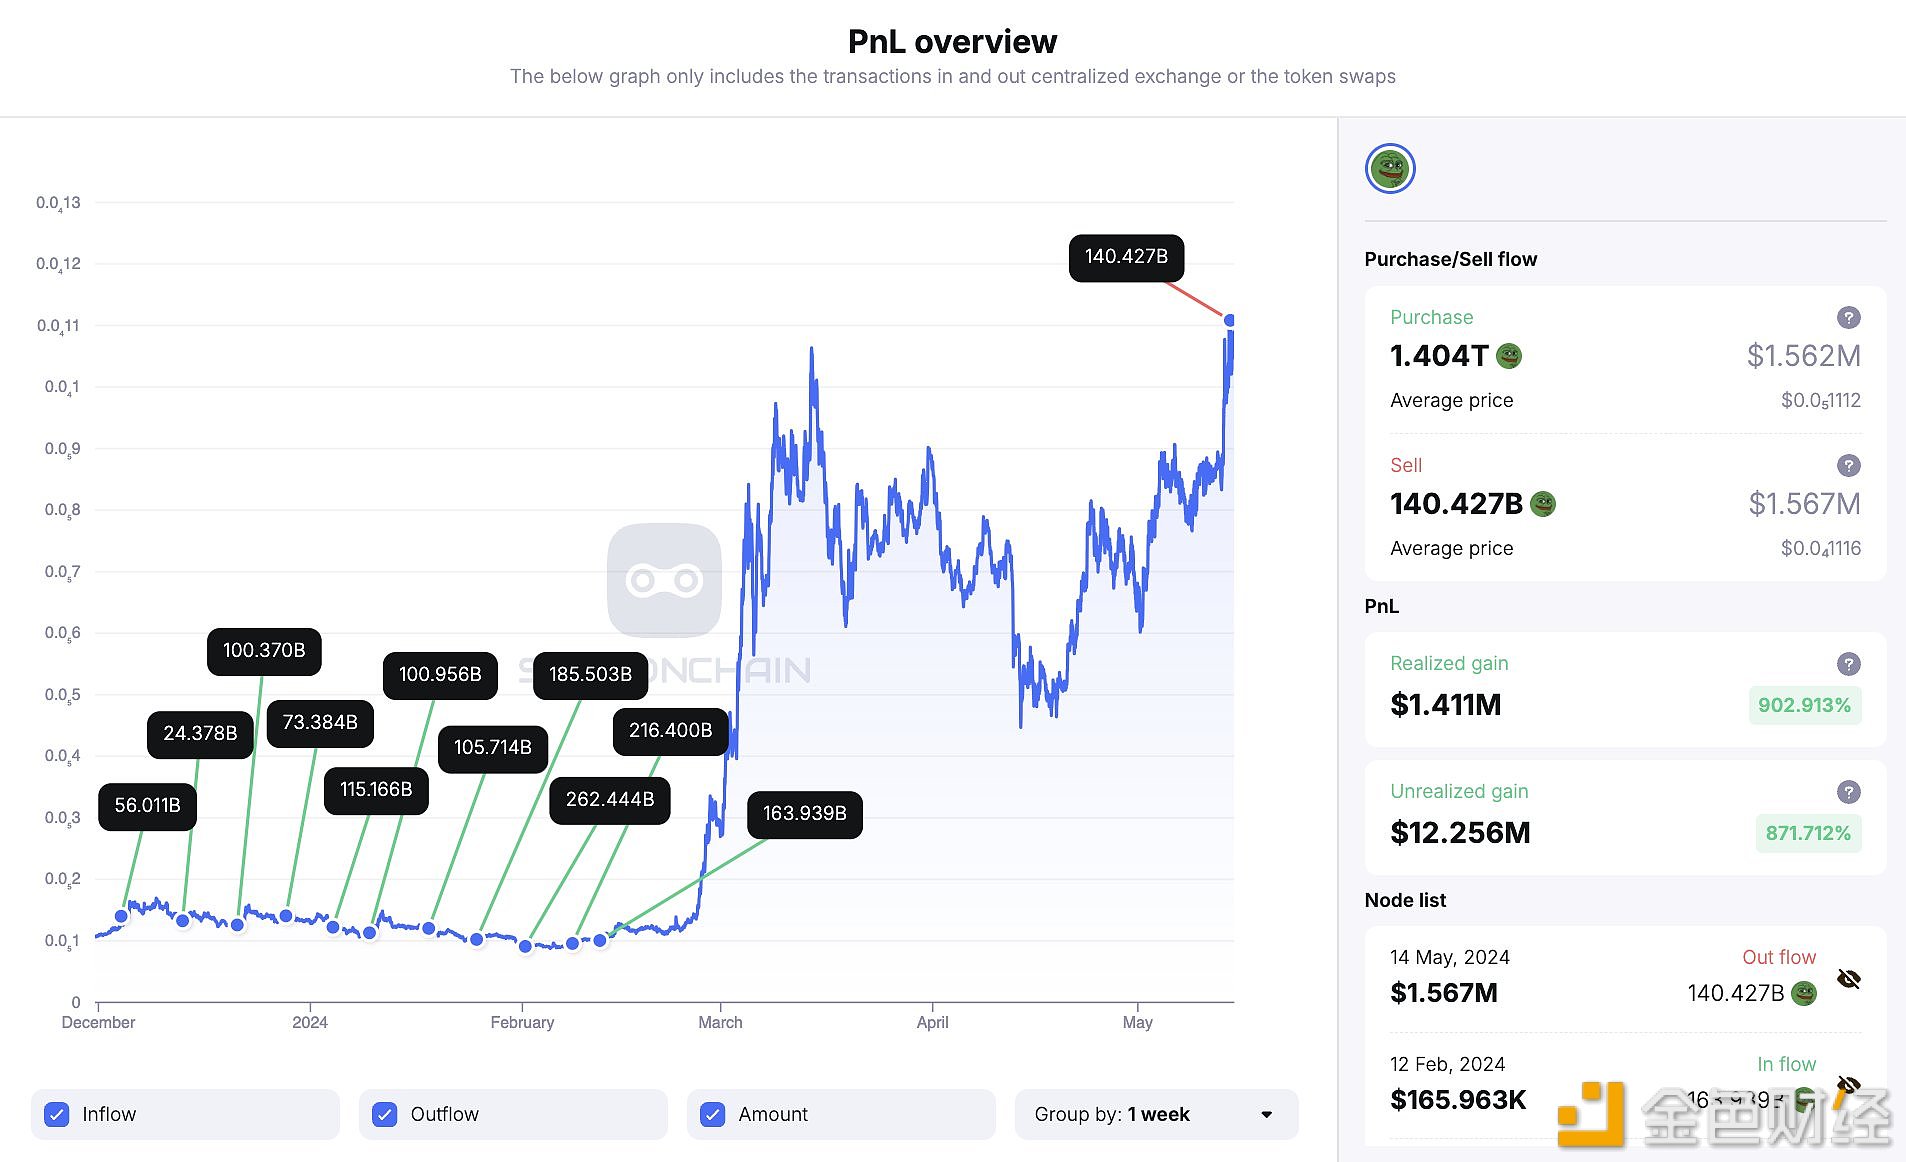Click the unrealized gain 871.712% badge

(1808, 834)
